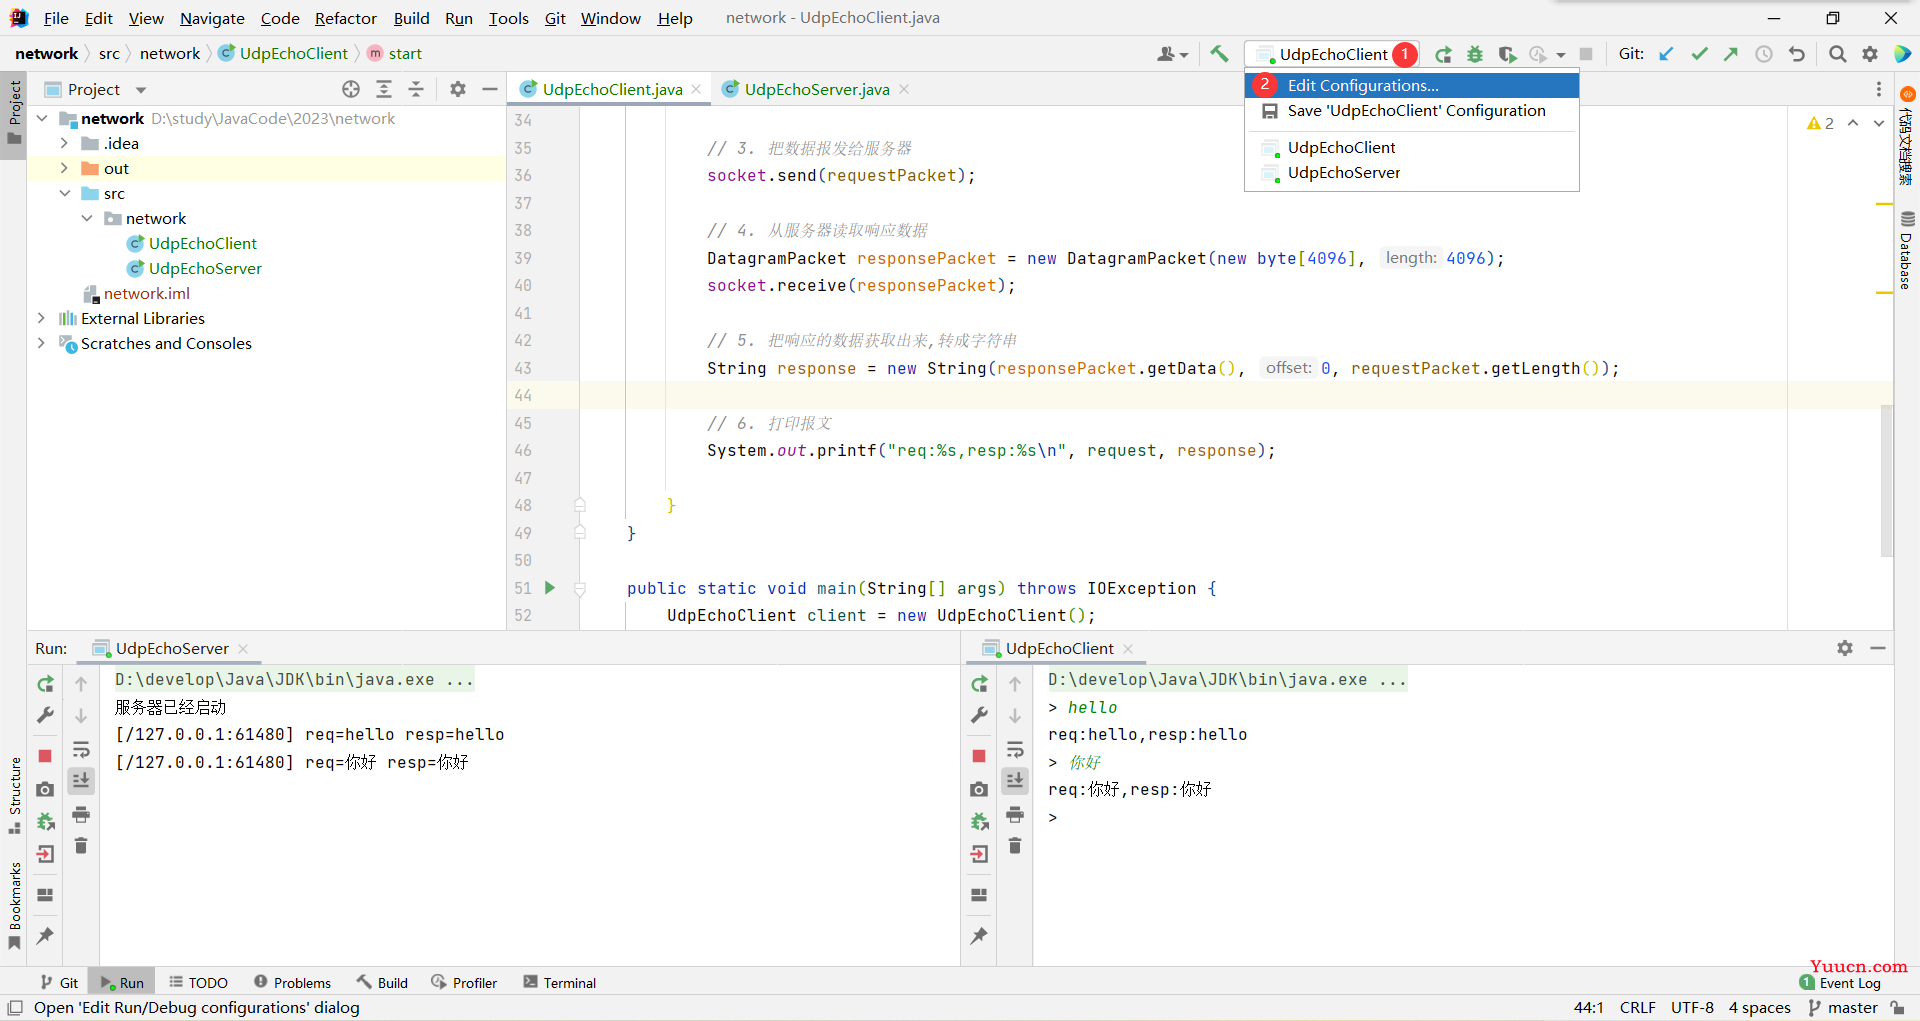Choose Save 'UdpEchoClient' Configuration
The width and height of the screenshot is (1920, 1021).
[x=1412, y=111]
